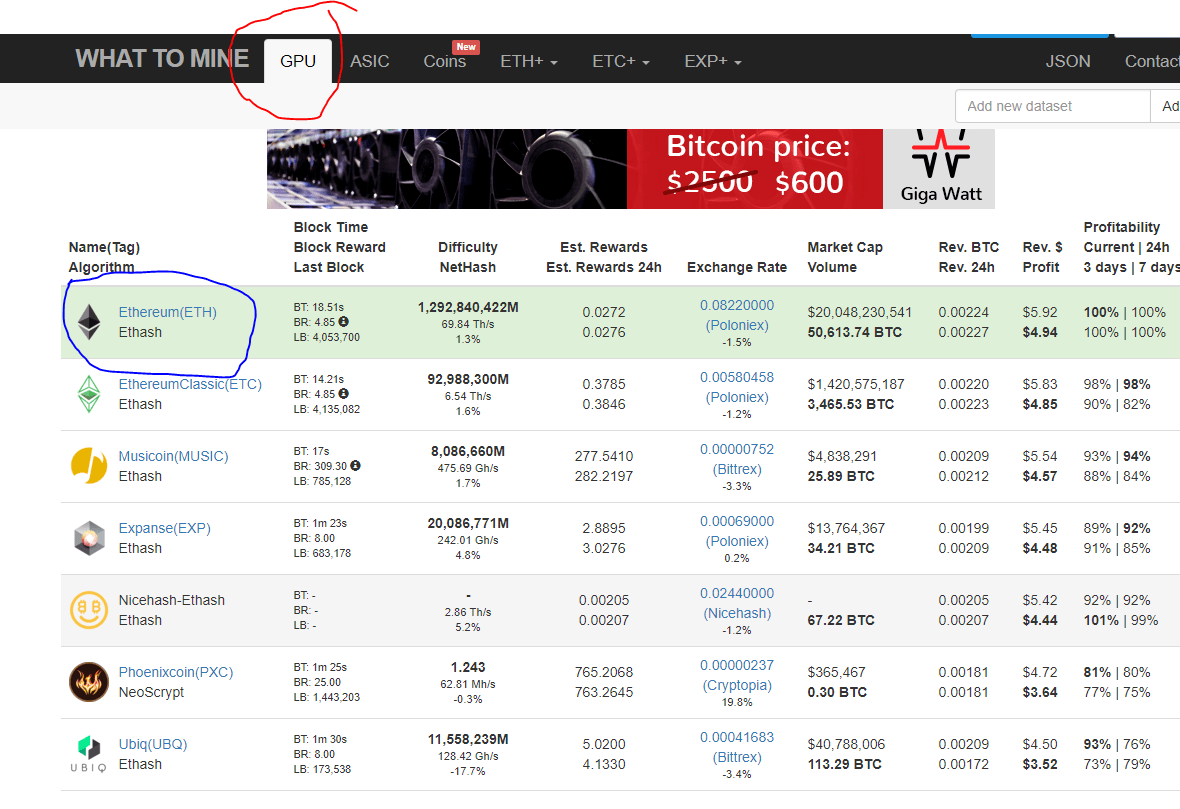Click the Difficulty NetHash column header
This screenshot has width=1180, height=809.
click(468, 257)
